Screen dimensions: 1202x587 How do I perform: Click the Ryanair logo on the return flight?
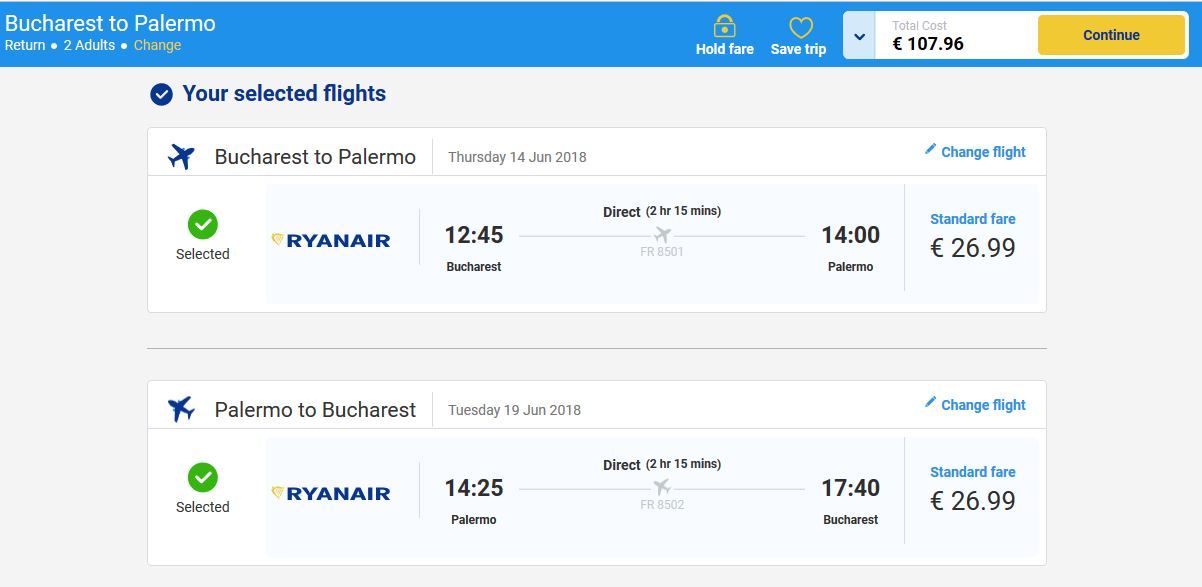(331, 493)
